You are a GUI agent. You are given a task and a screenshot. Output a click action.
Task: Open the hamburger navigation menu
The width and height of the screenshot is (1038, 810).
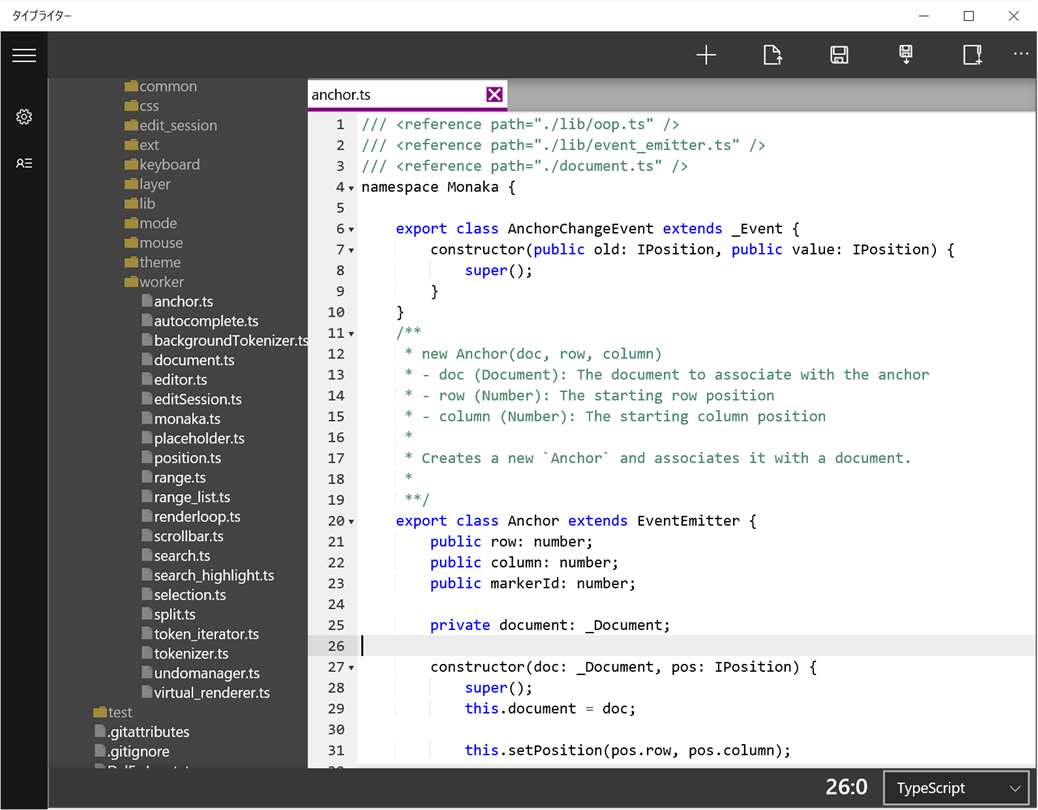[x=24, y=56]
